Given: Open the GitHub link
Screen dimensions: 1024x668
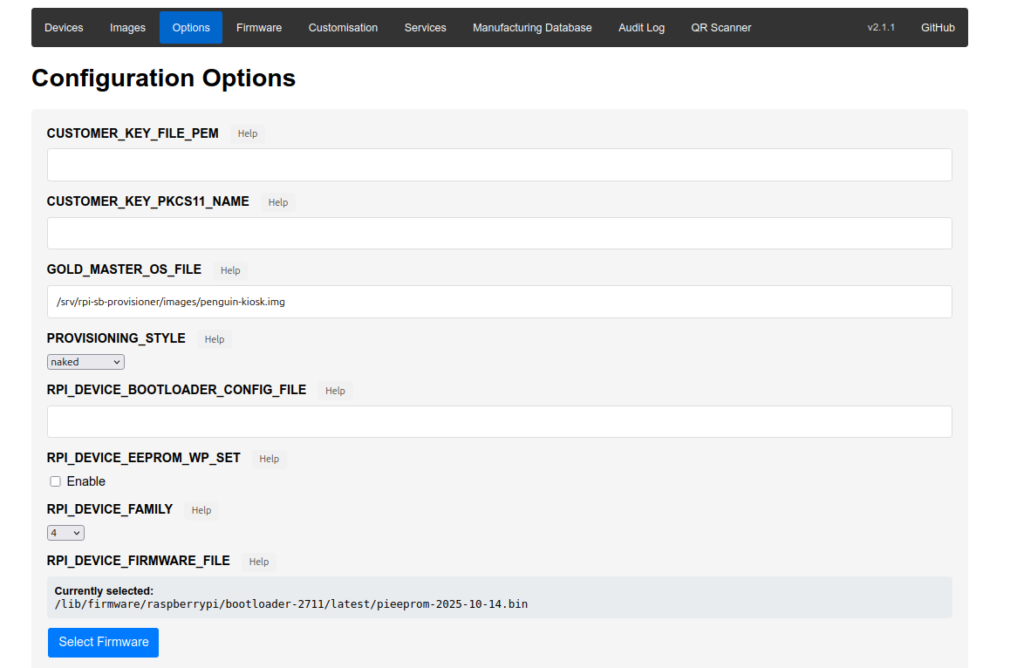Looking at the screenshot, I should pos(937,28).
